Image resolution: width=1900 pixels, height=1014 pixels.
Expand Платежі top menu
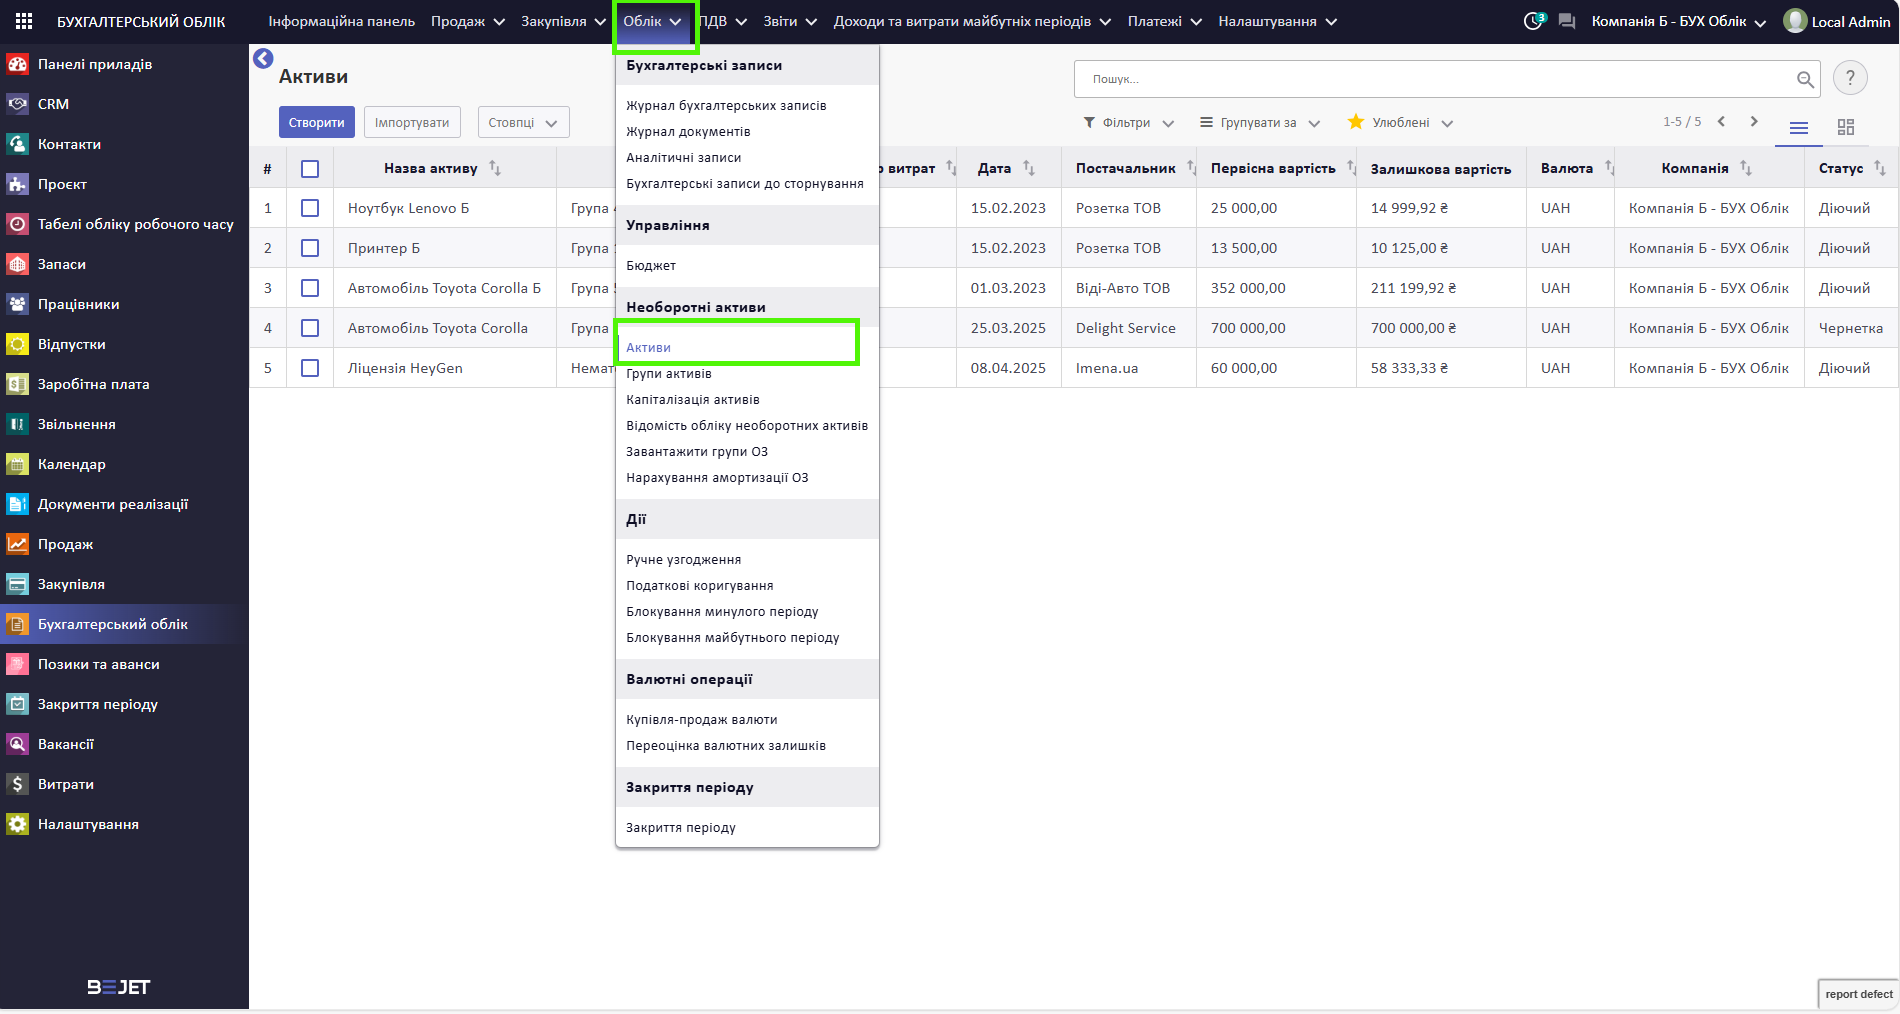pyautogui.click(x=1165, y=21)
